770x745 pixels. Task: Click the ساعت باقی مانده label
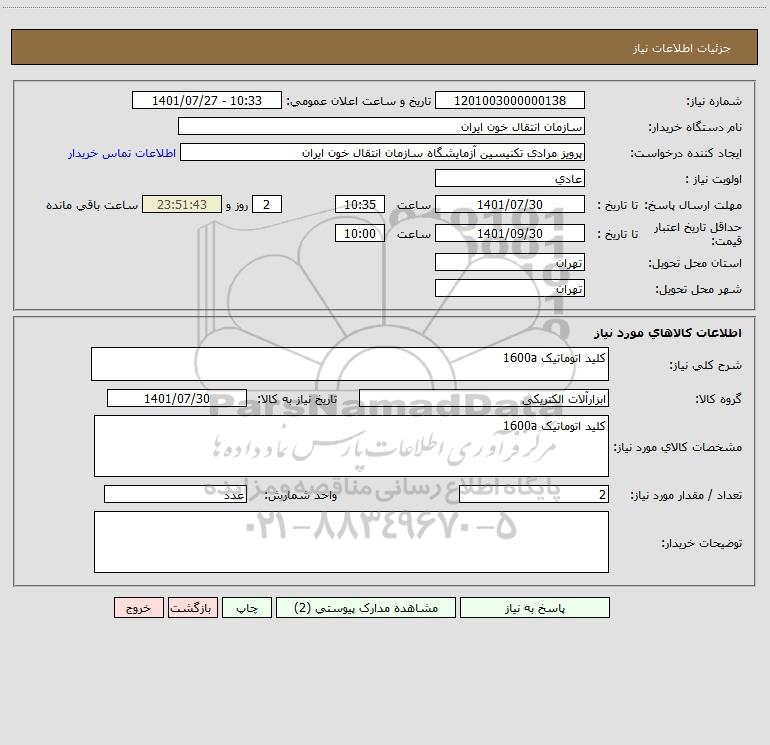[92, 205]
